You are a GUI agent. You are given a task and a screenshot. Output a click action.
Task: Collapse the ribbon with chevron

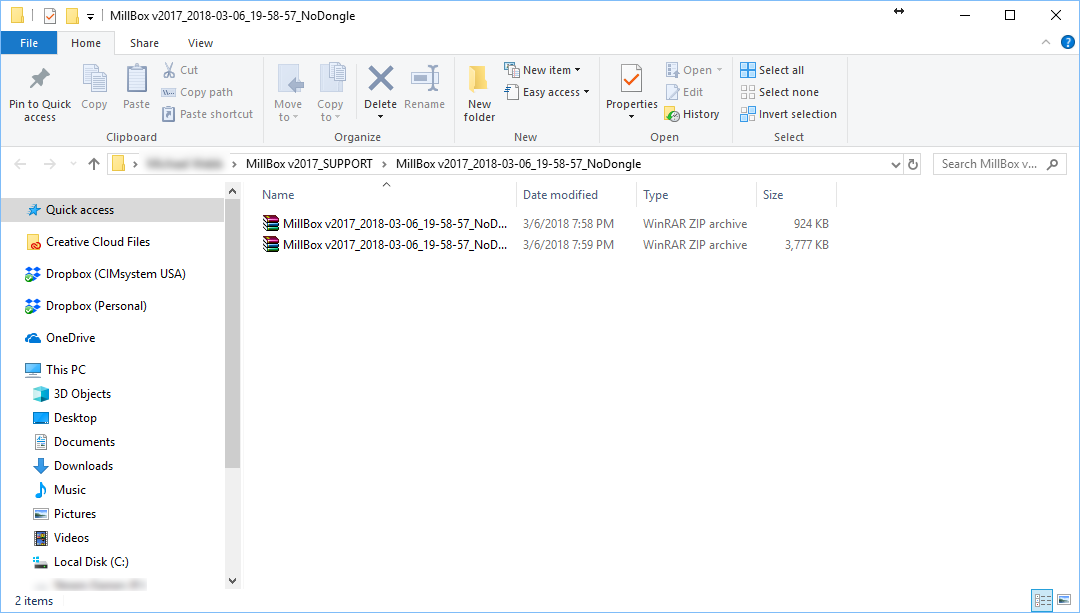(1046, 43)
